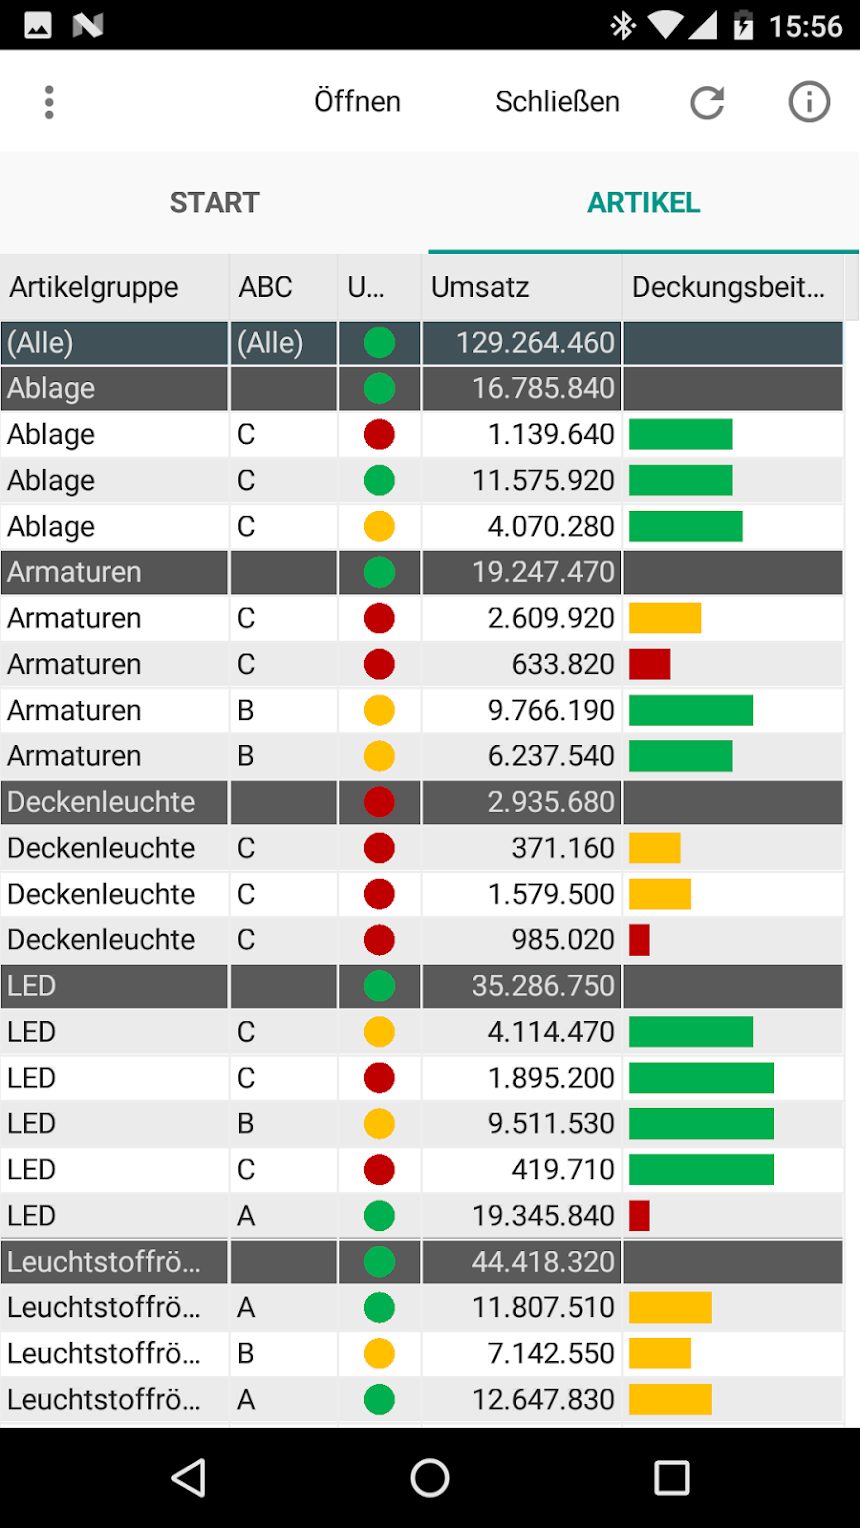Select the (Alle) total row
Viewport: 860px width, 1528px height.
[422, 342]
